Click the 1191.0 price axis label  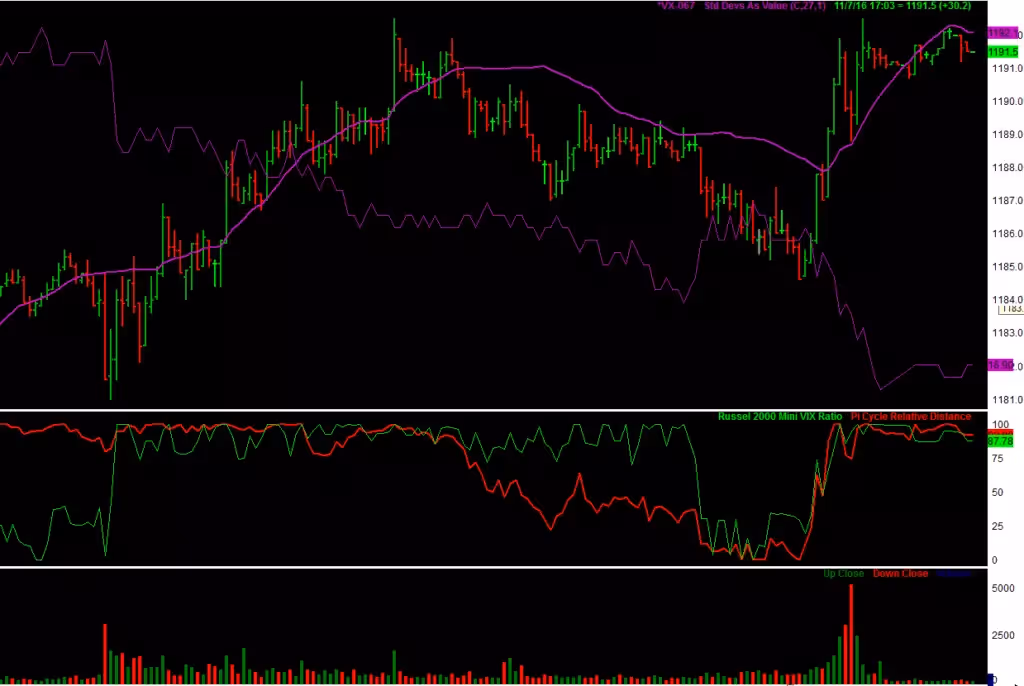[1007, 69]
